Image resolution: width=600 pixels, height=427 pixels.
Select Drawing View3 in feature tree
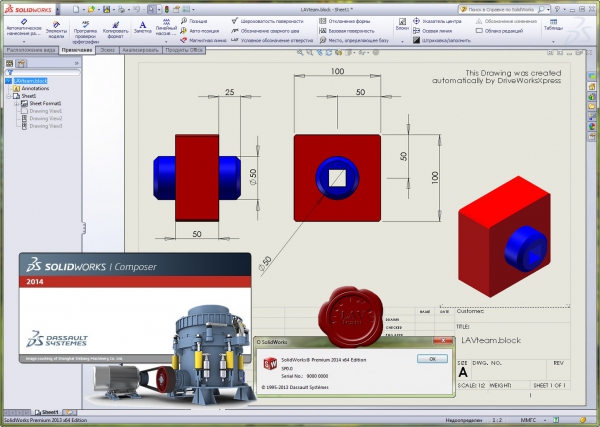(41, 126)
